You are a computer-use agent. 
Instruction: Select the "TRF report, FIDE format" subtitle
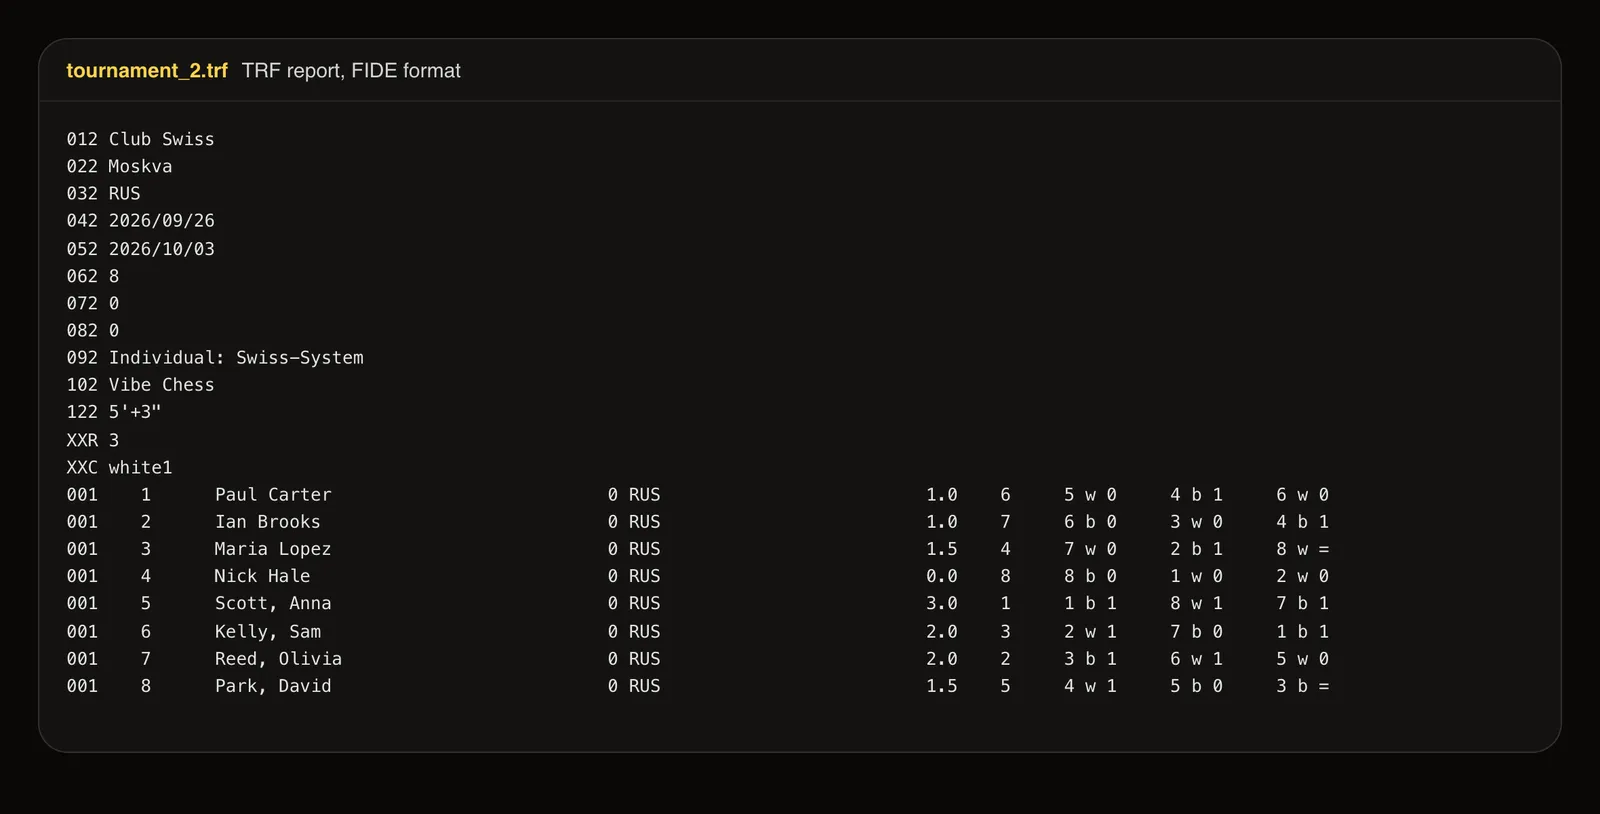coord(351,71)
